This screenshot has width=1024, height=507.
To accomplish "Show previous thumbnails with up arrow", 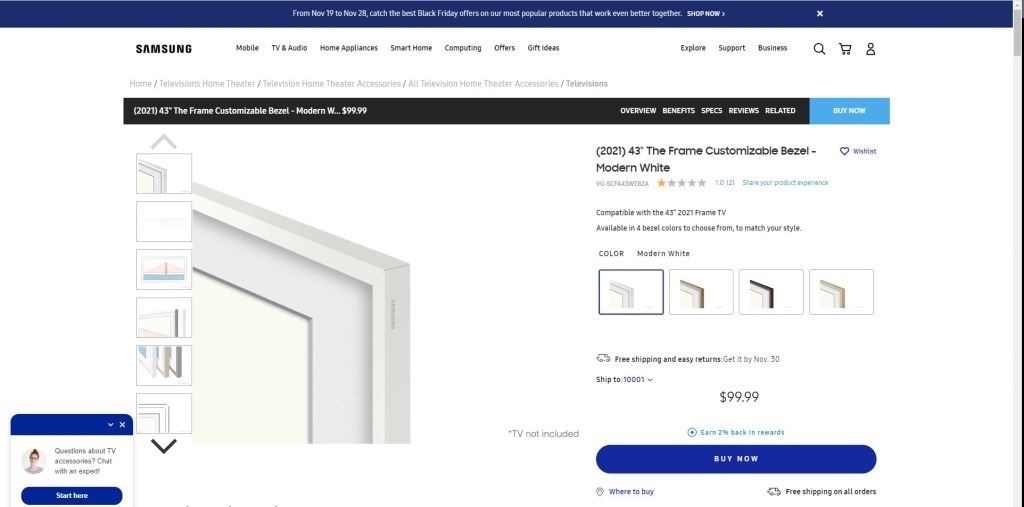I will click(164, 141).
